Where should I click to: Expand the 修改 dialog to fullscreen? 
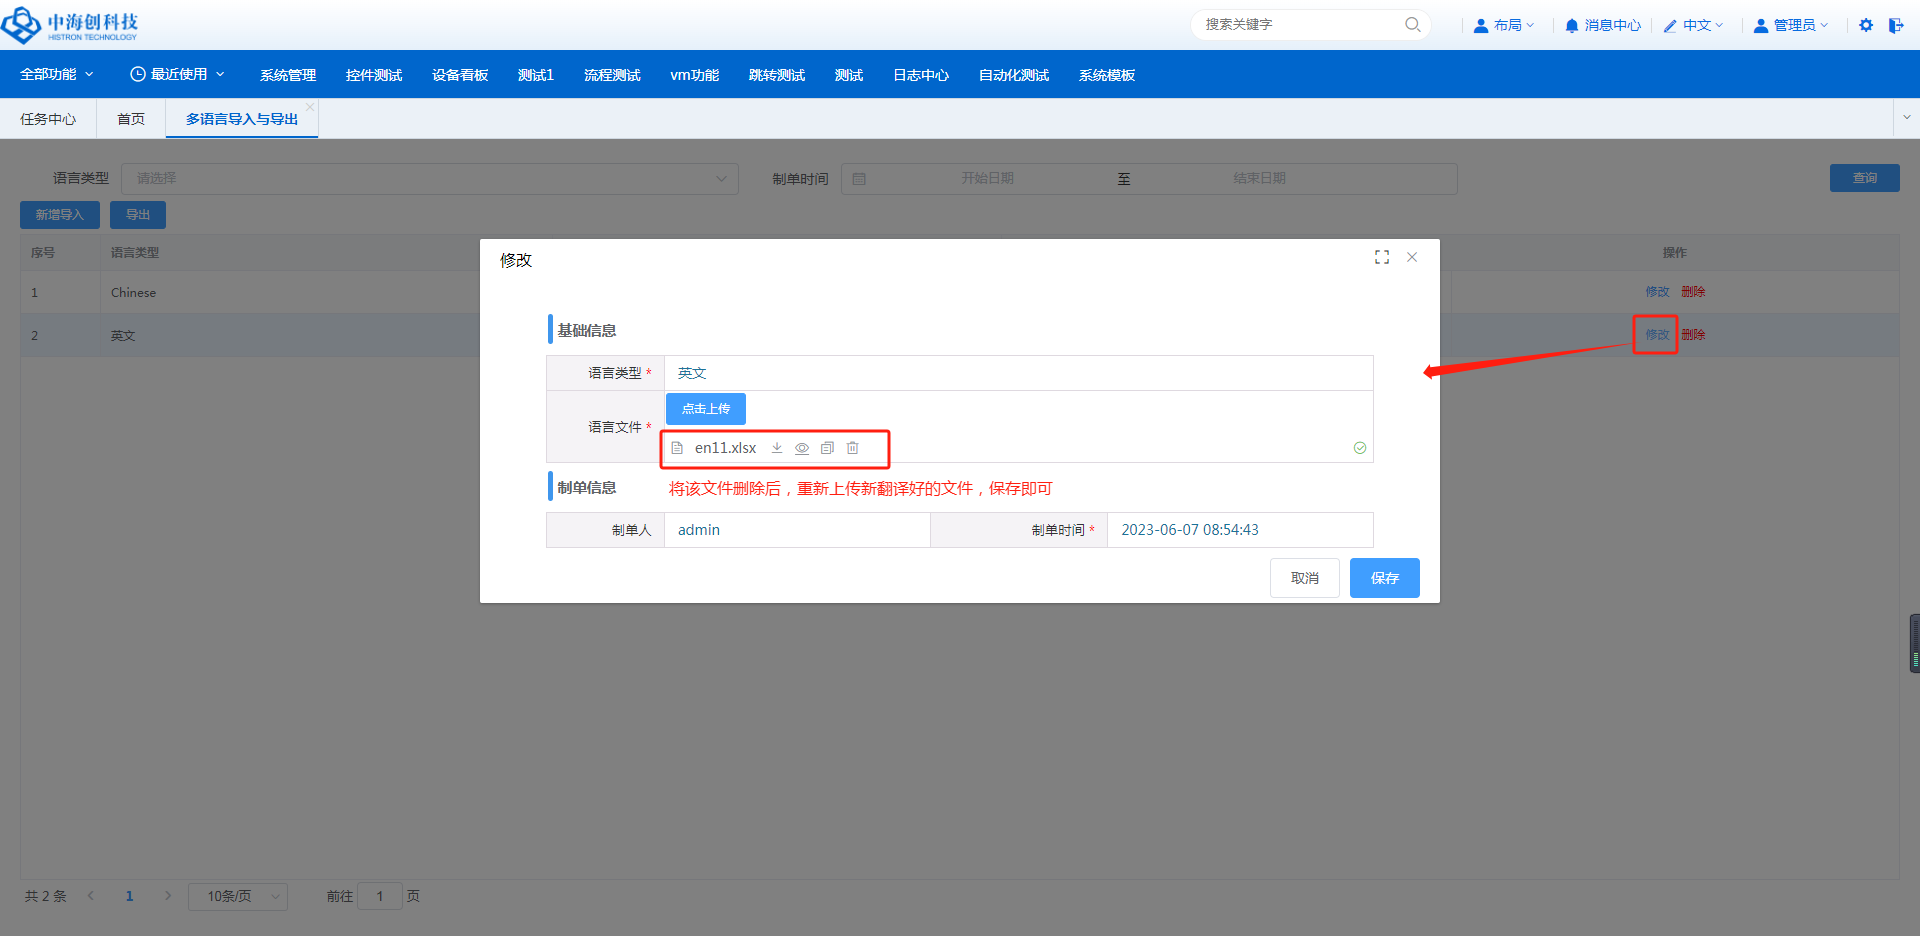(x=1382, y=257)
